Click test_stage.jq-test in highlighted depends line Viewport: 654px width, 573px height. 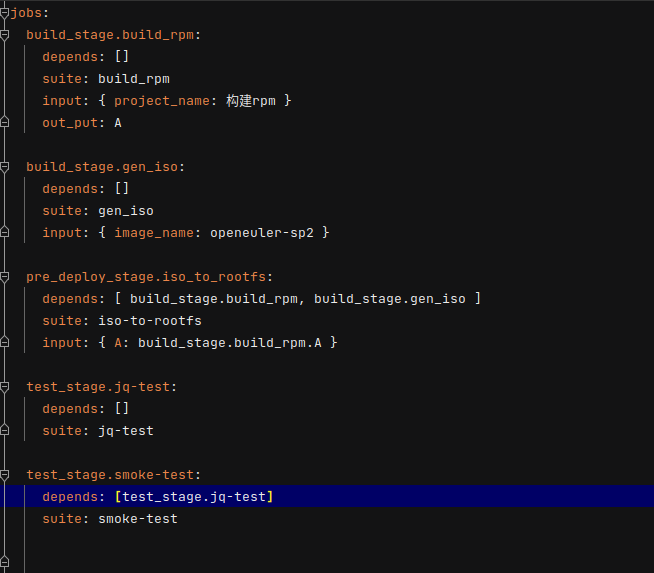click(194, 497)
